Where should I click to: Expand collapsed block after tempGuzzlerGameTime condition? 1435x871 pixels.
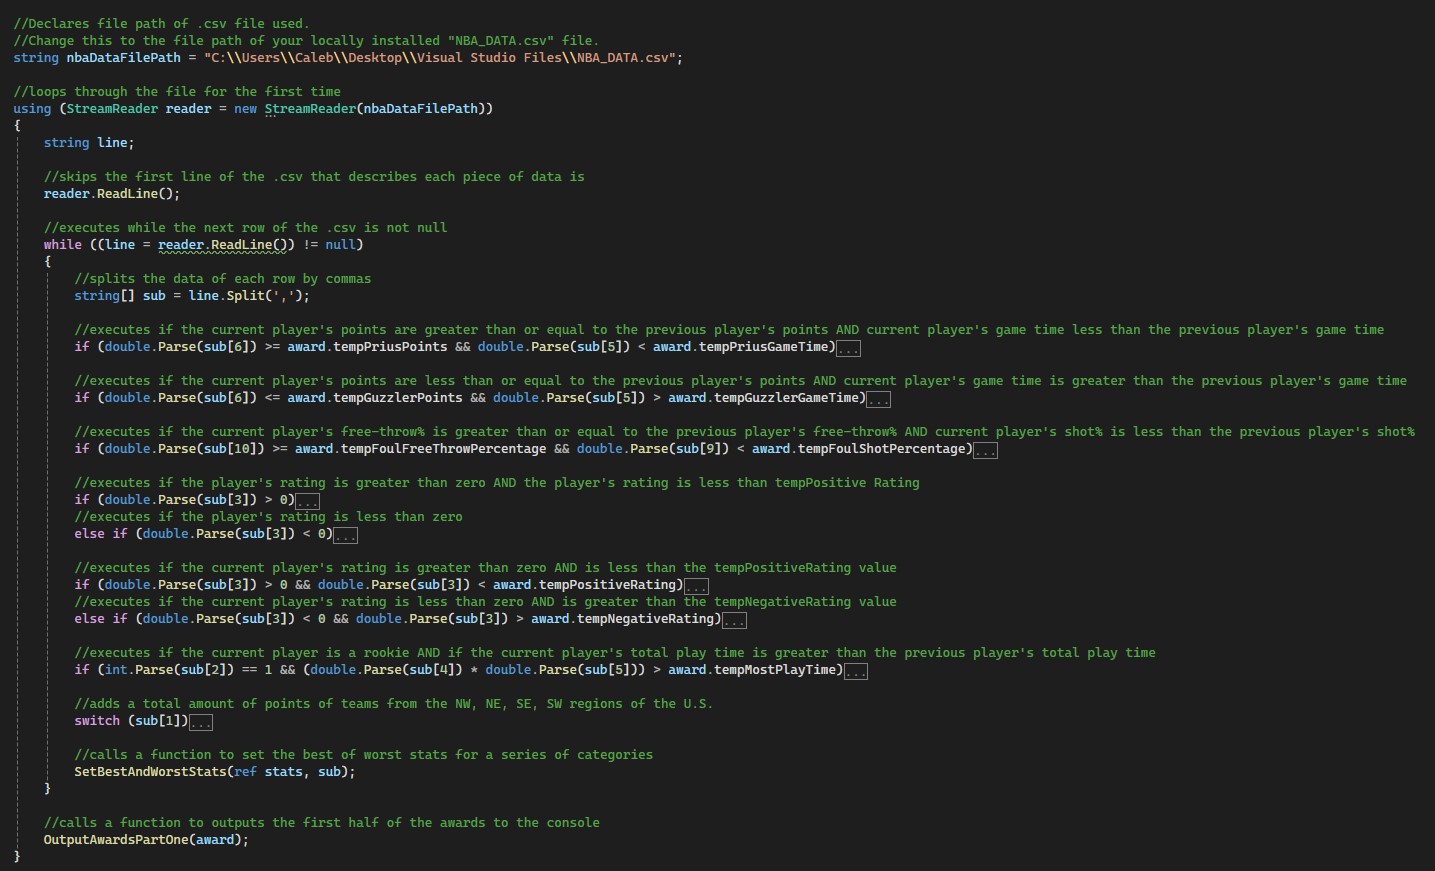(x=878, y=399)
